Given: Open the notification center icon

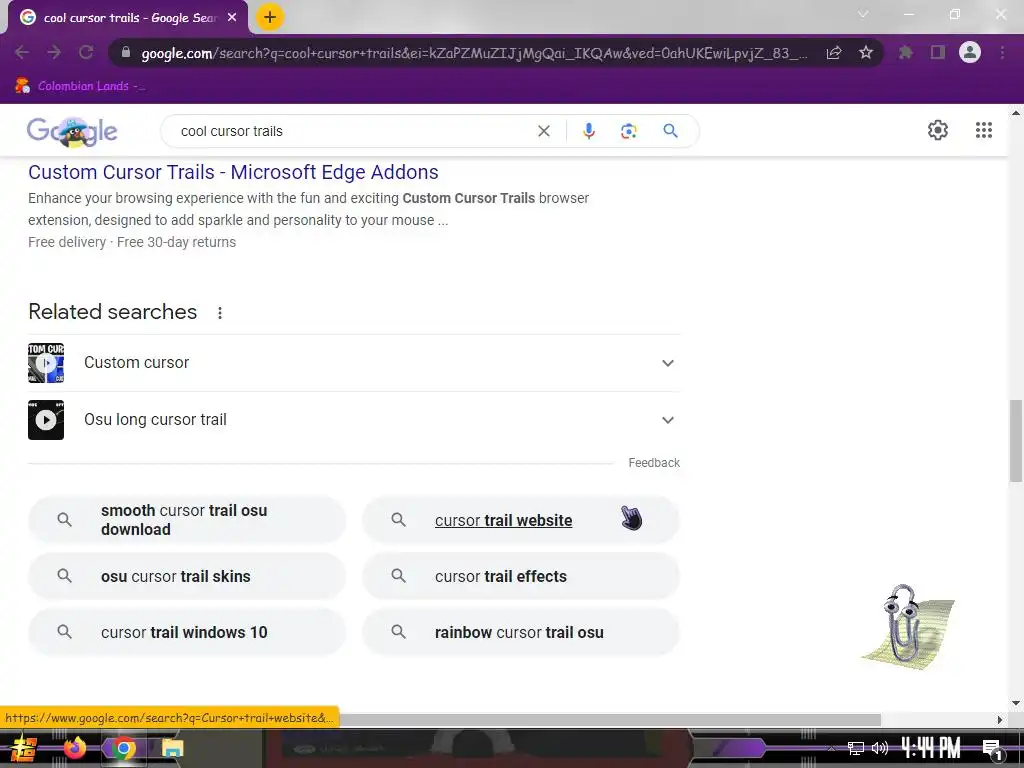Looking at the screenshot, I should click(x=993, y=750).
